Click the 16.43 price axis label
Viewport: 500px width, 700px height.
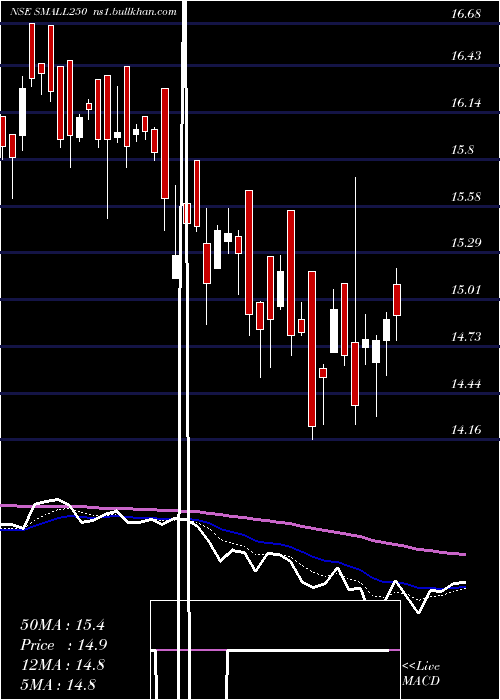click(x=466, y=56)
